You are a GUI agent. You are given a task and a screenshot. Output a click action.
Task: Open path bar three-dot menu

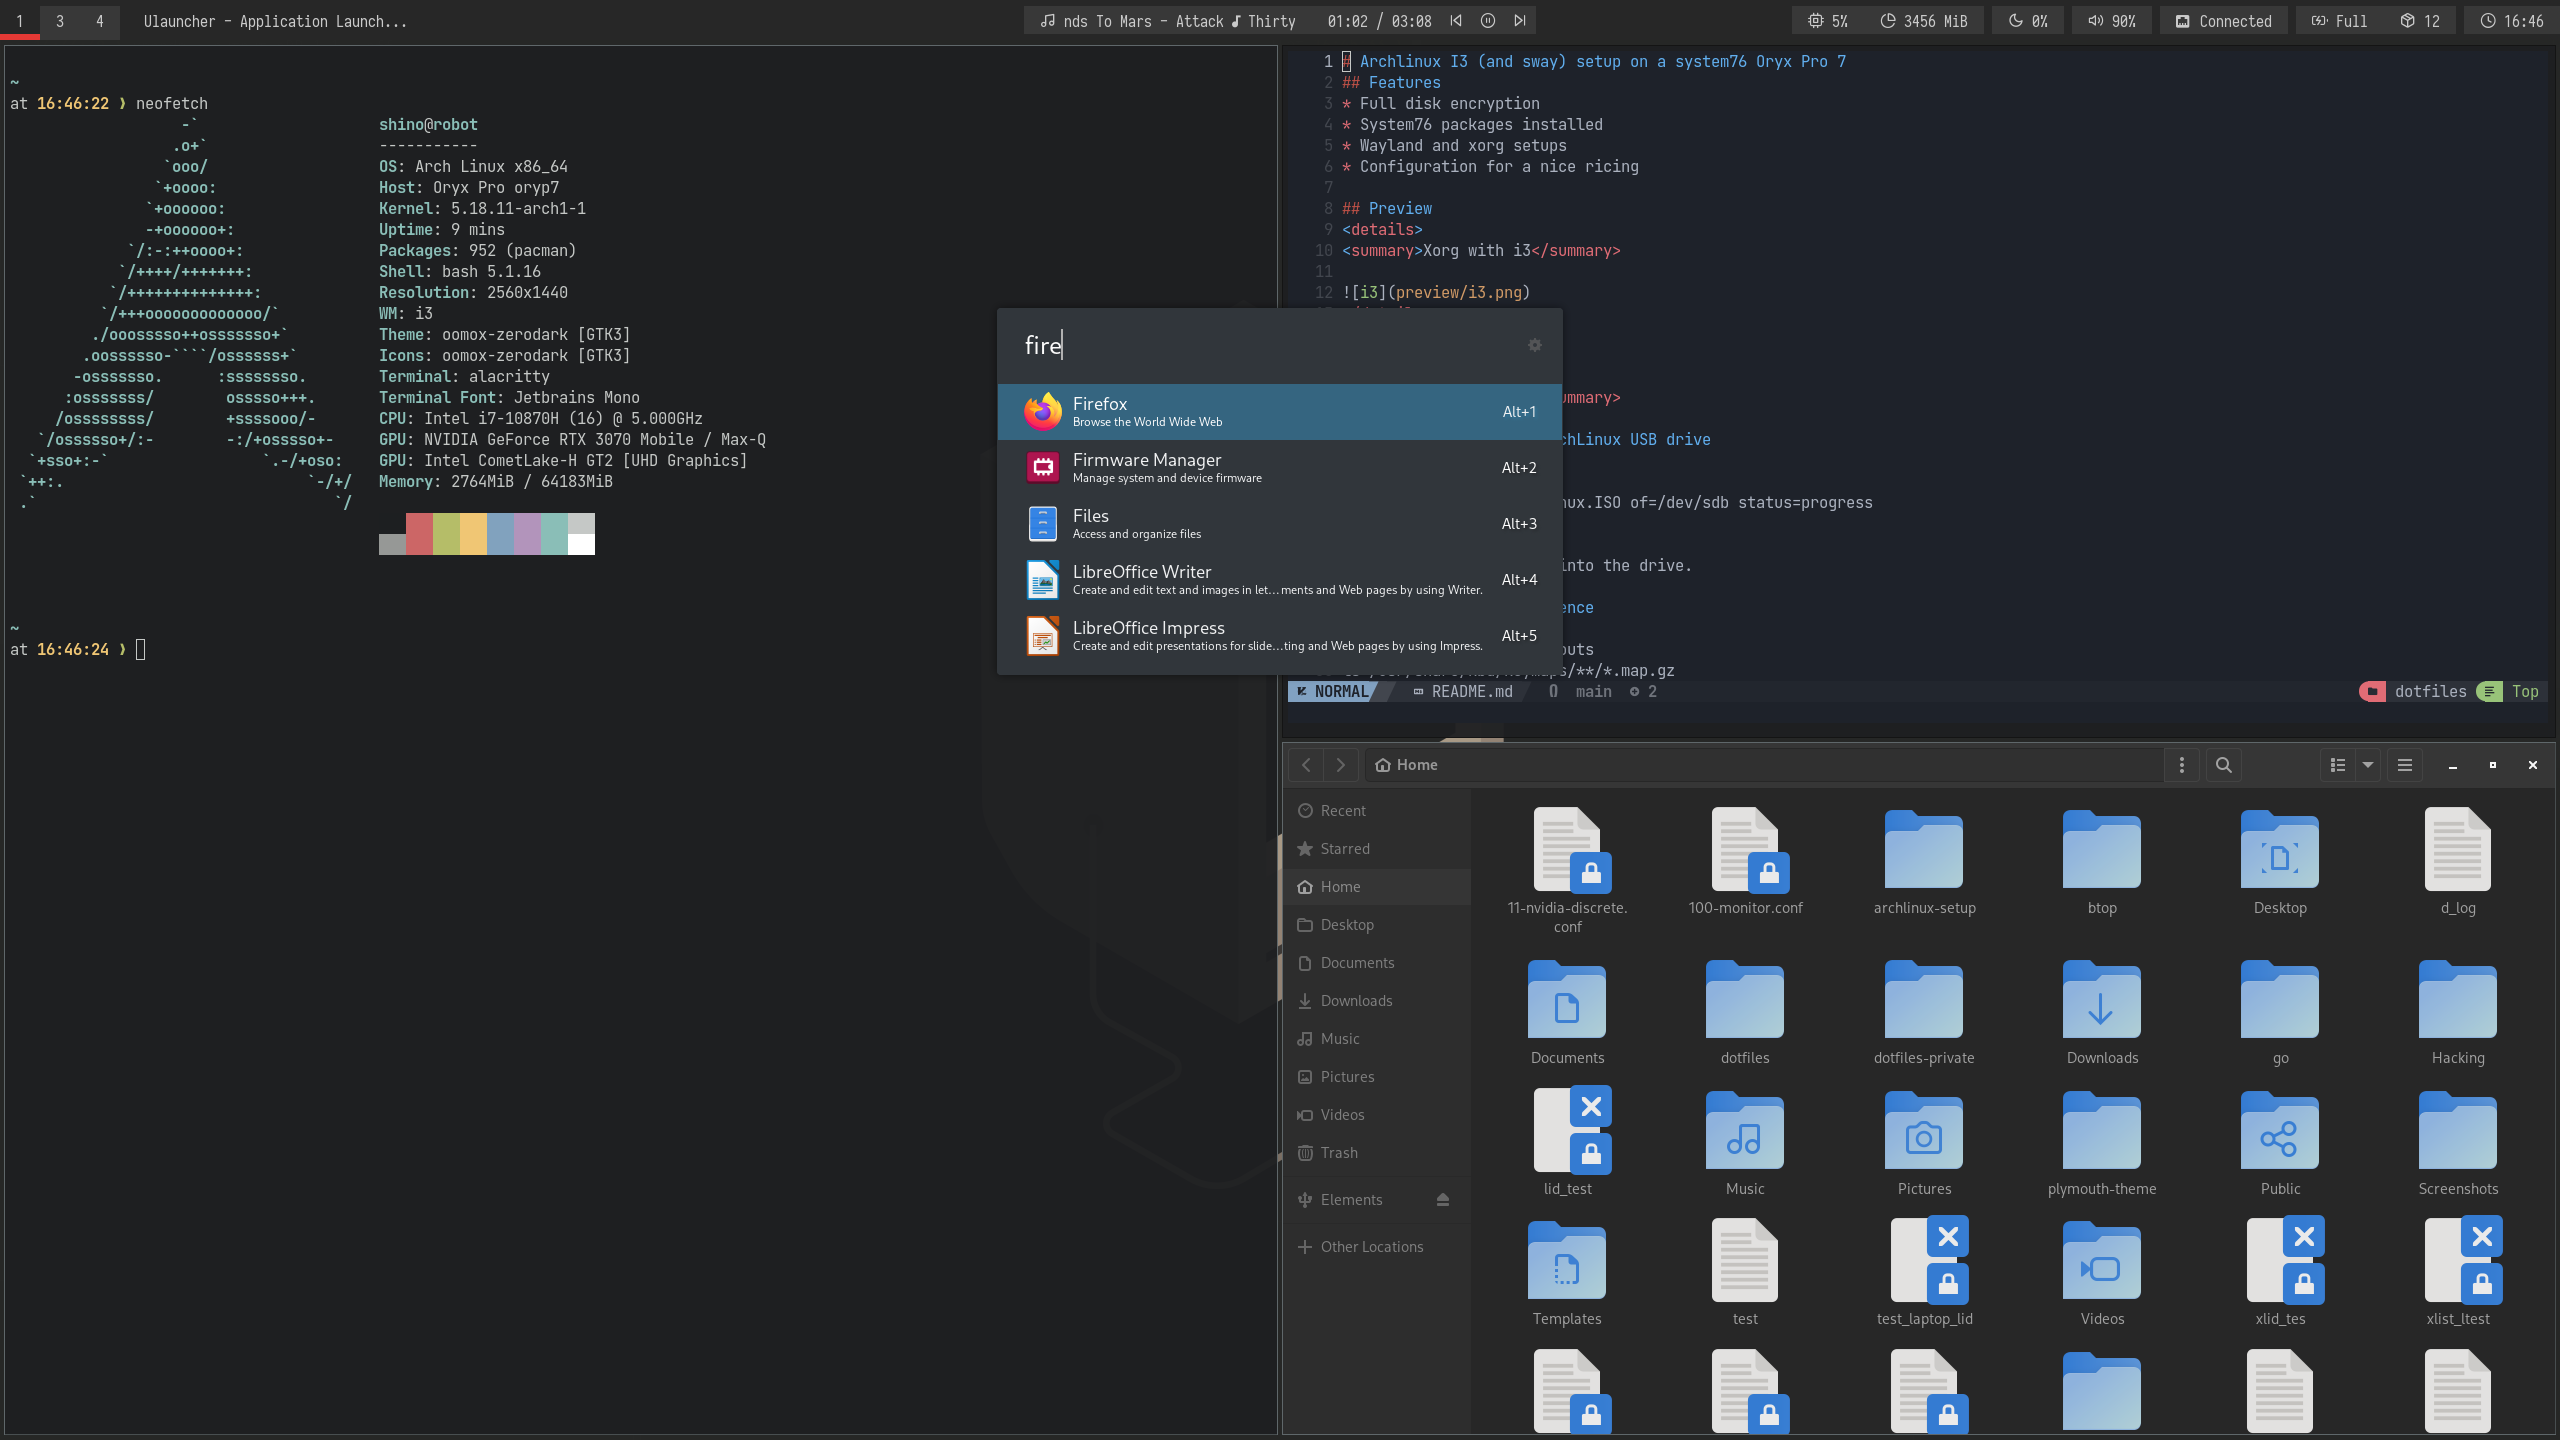tap(2182, 765)
